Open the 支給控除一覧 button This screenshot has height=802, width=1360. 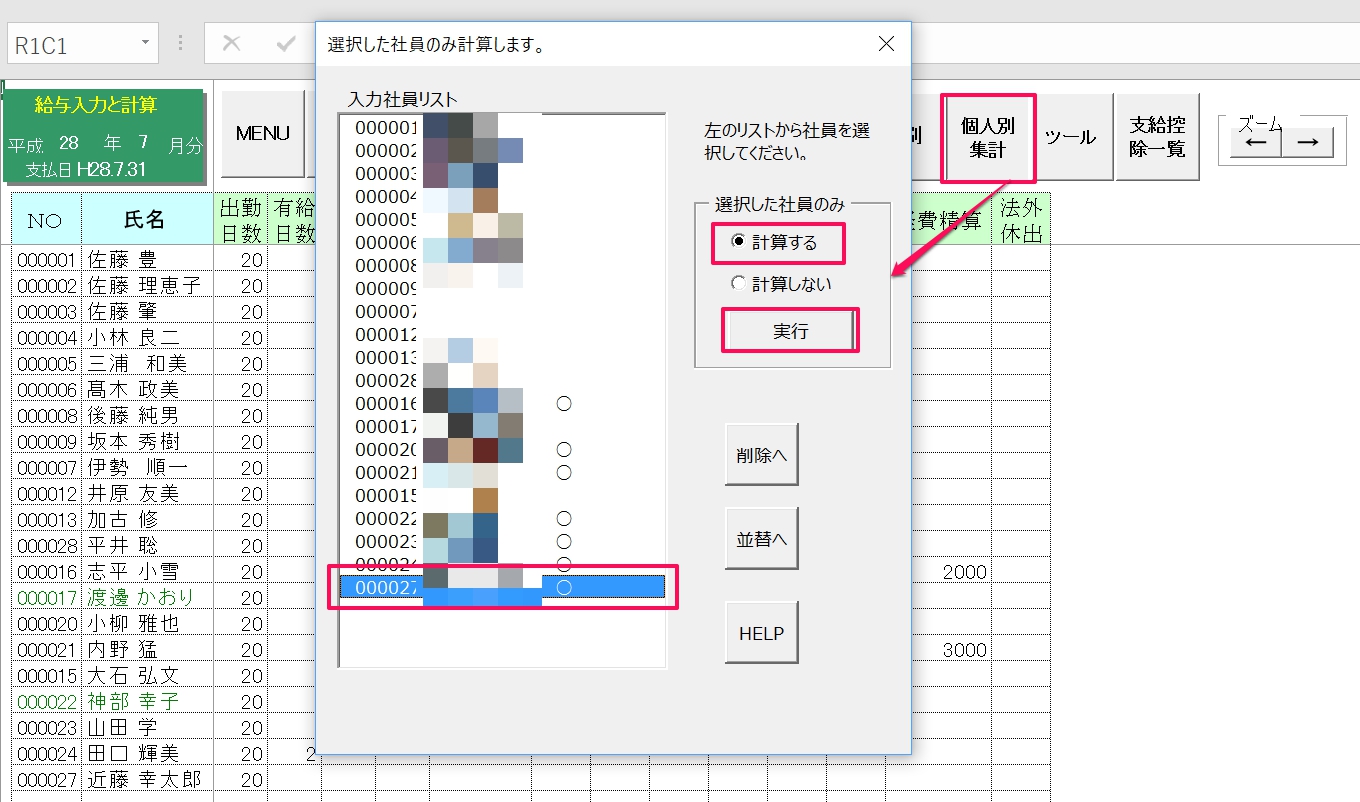coord(1157,138)
